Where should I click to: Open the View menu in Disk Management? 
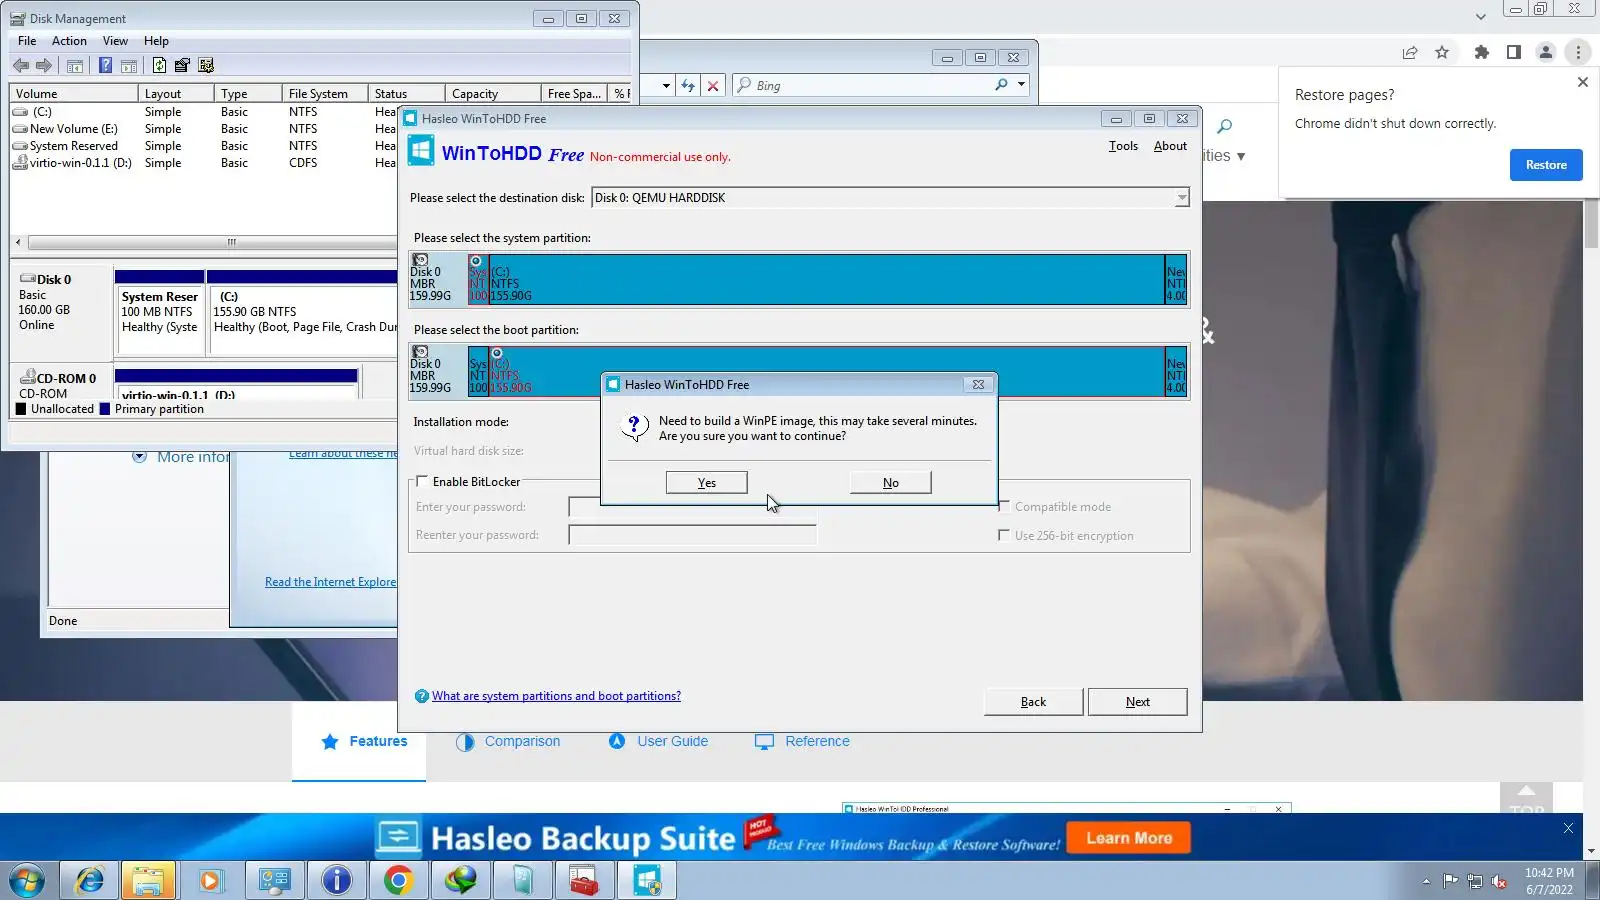(x=115, y=41)
